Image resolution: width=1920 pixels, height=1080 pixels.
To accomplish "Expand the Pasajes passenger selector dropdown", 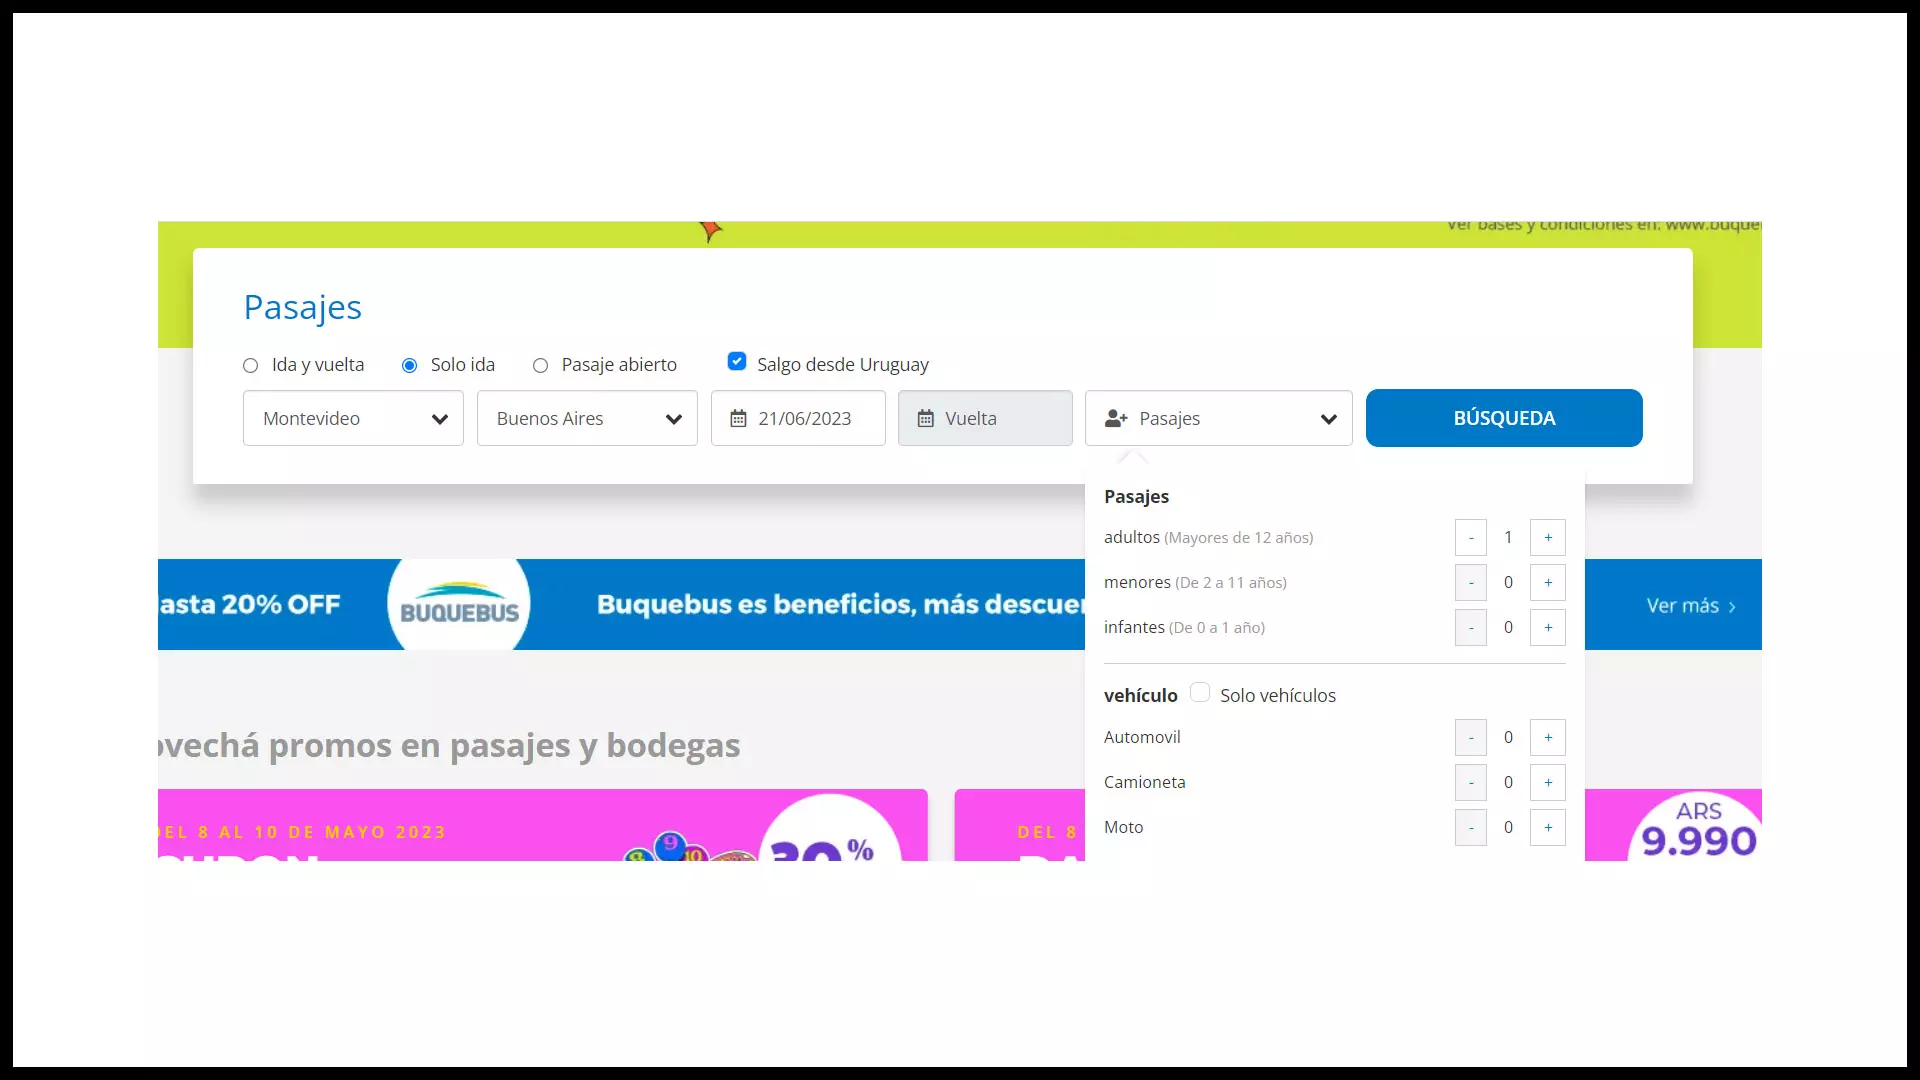I will (1218, 418).
